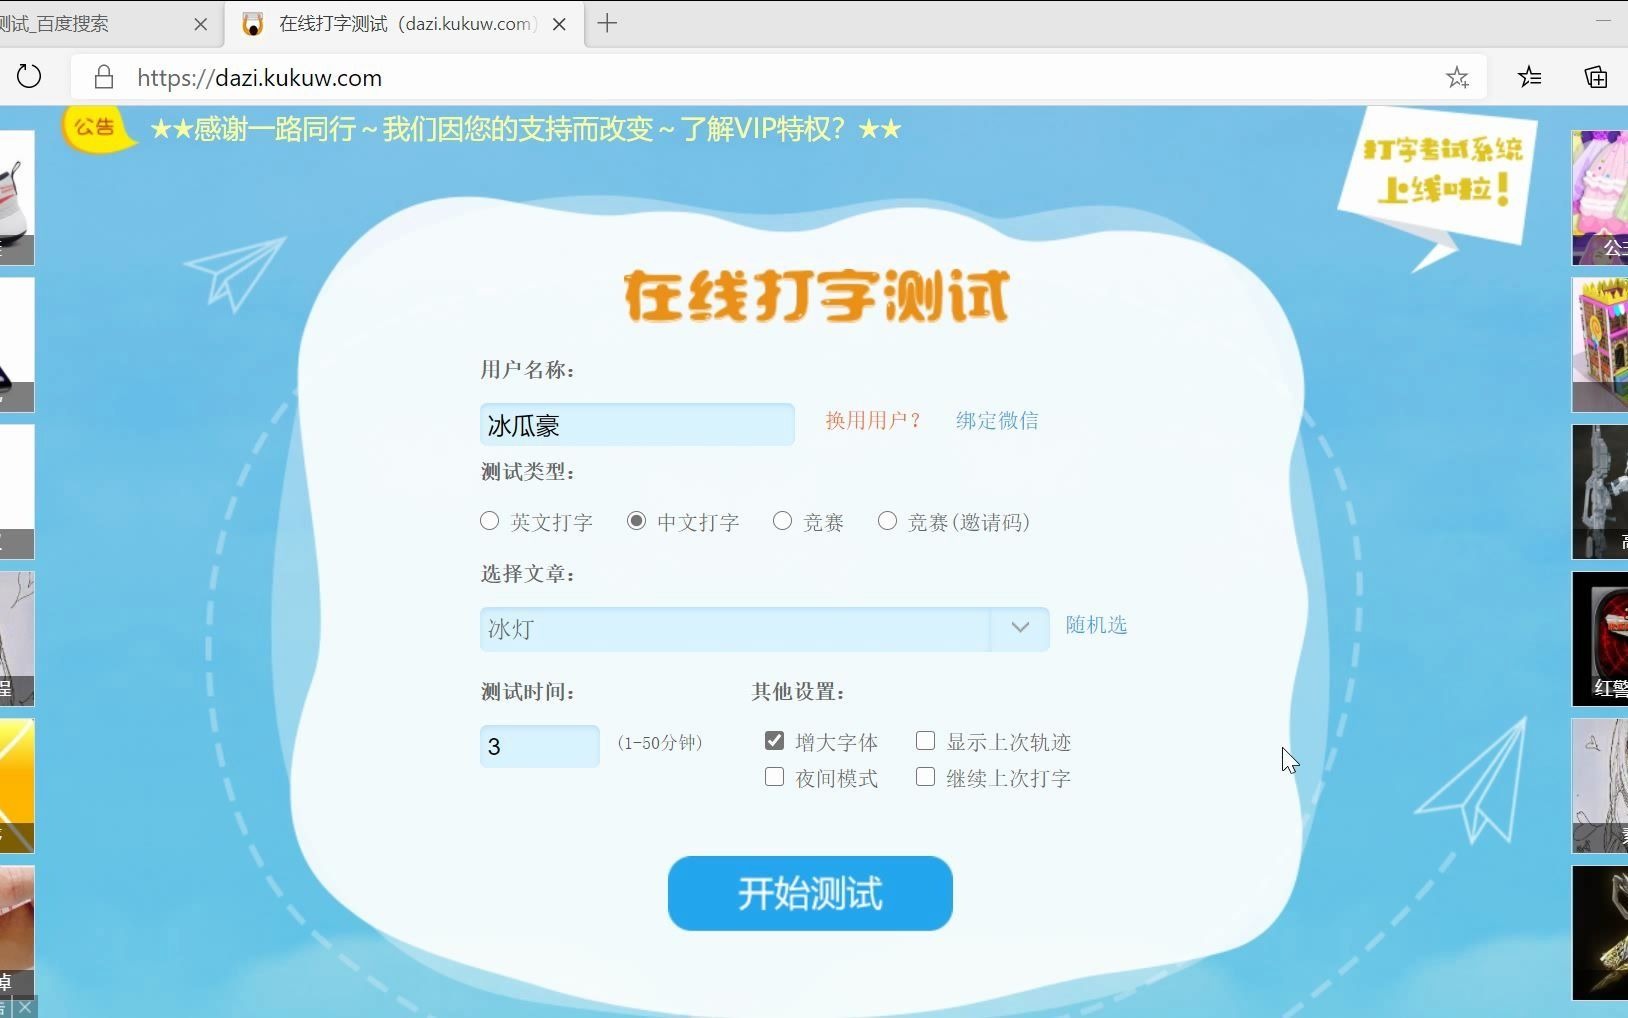Minimize the browser window
The image size is (1628, 1018).
tap(1603, 20)
